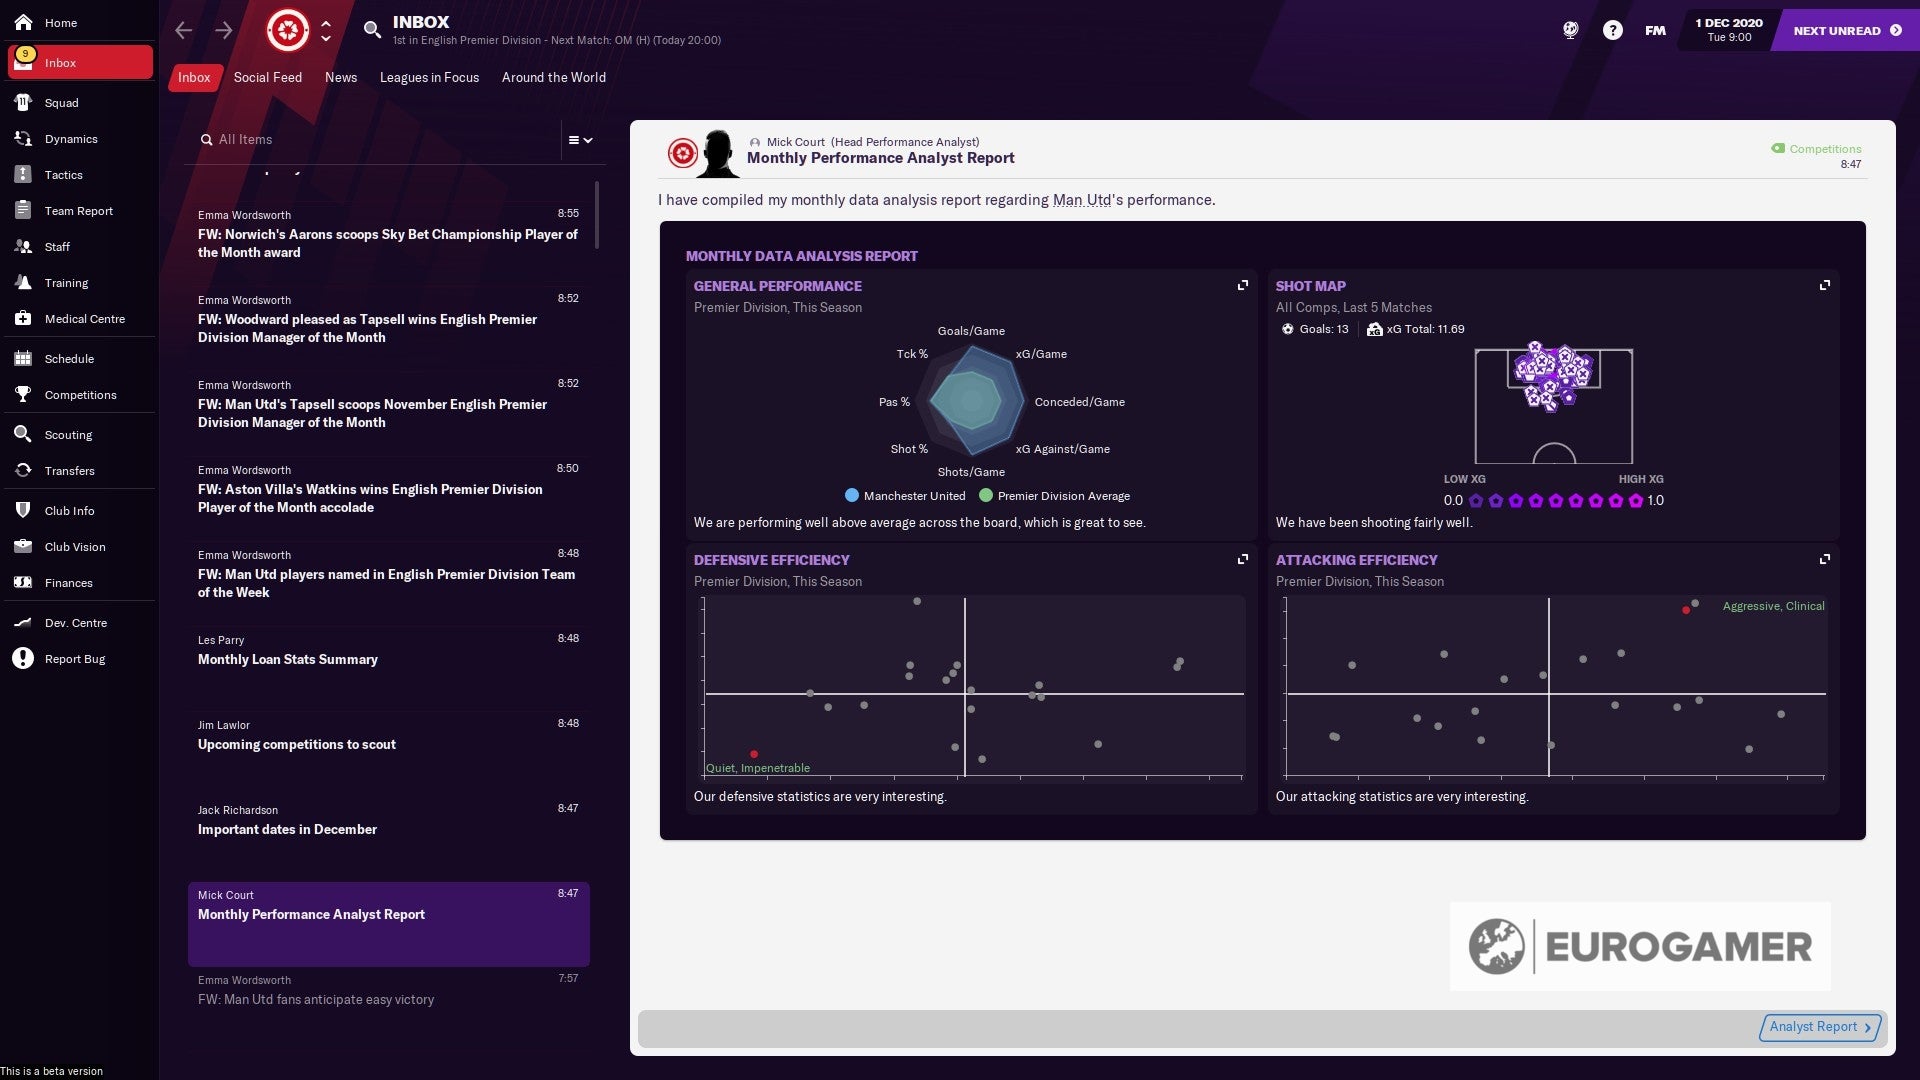
Task: Click the help question mark icon
Action: (1612, 30)
